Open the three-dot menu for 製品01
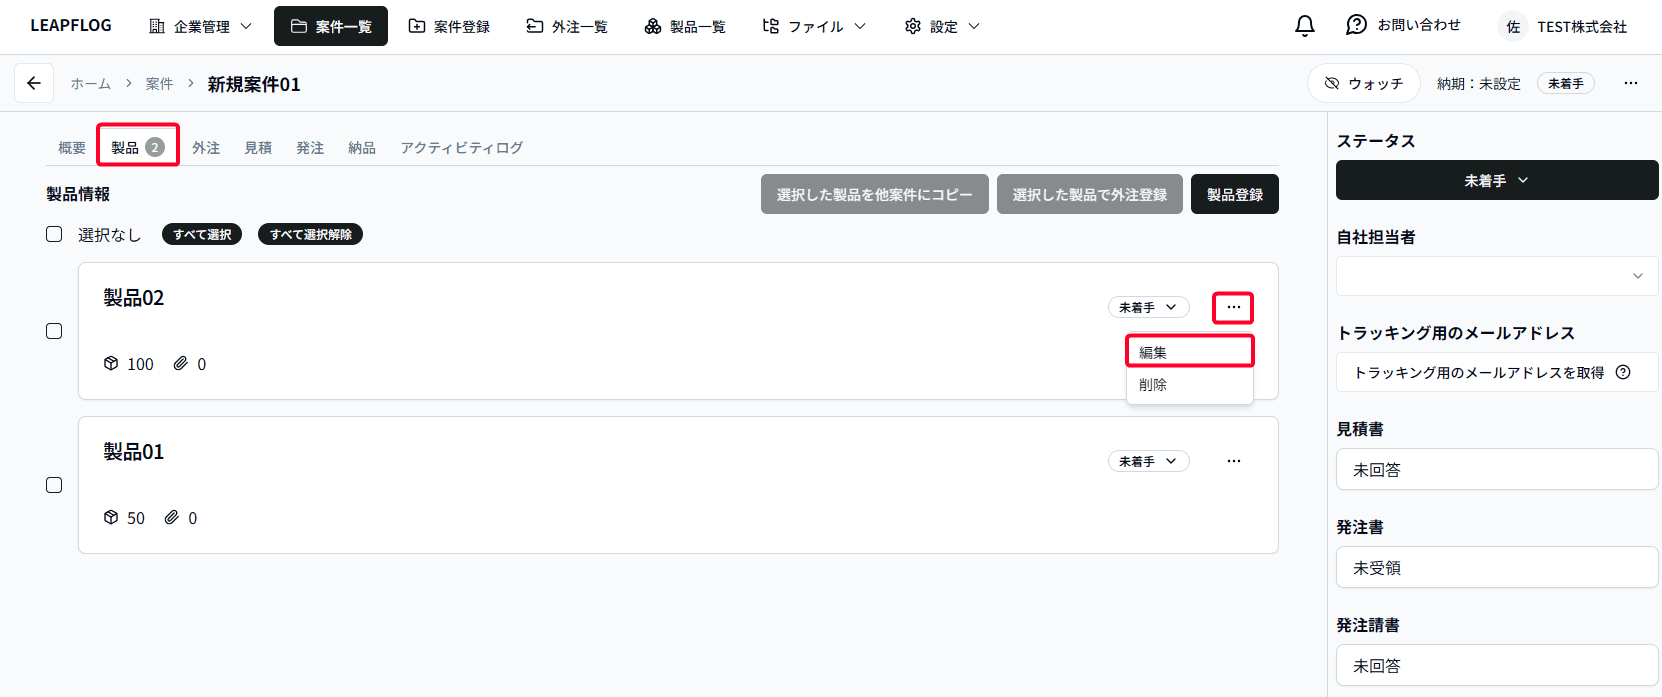The image size is (1662, 697). click(1233, 461)
